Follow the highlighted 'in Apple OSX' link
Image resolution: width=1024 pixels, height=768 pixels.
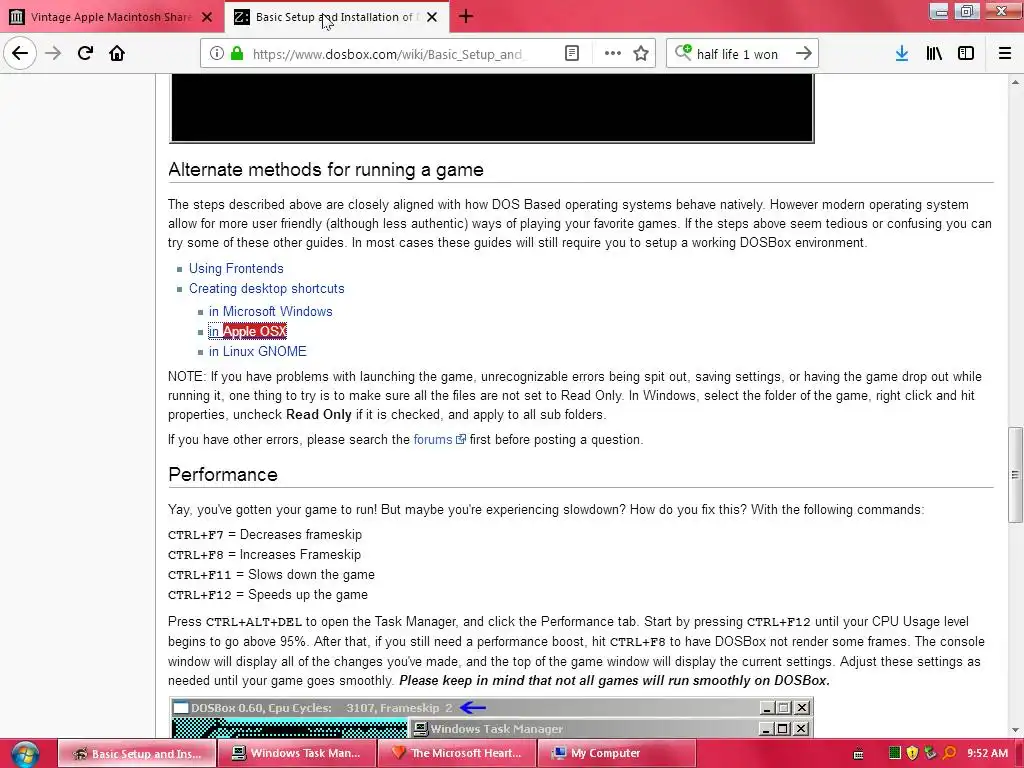(248, 332)
